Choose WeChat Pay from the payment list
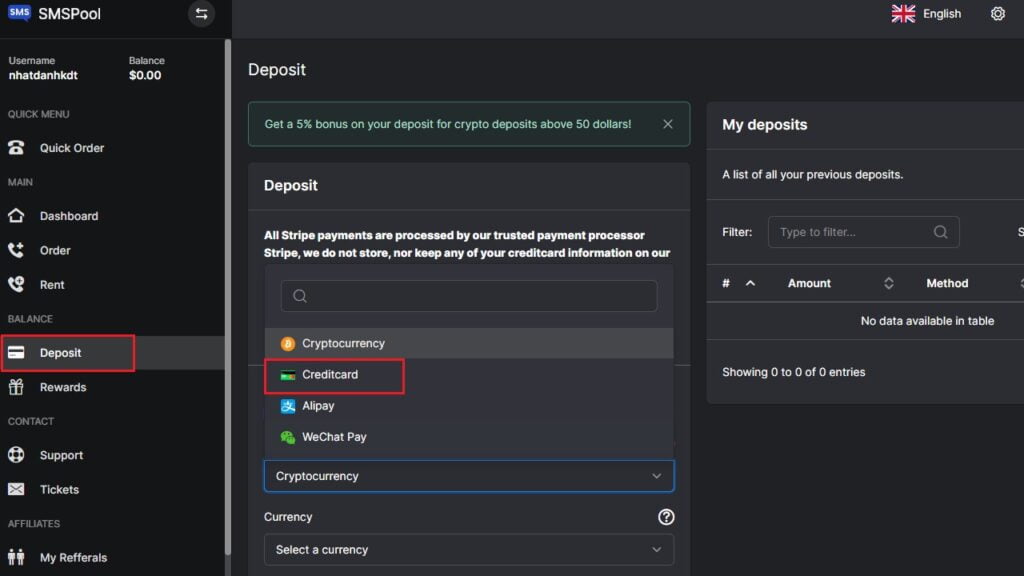Viewport: 1024px width, 576px height. (334, 437)
